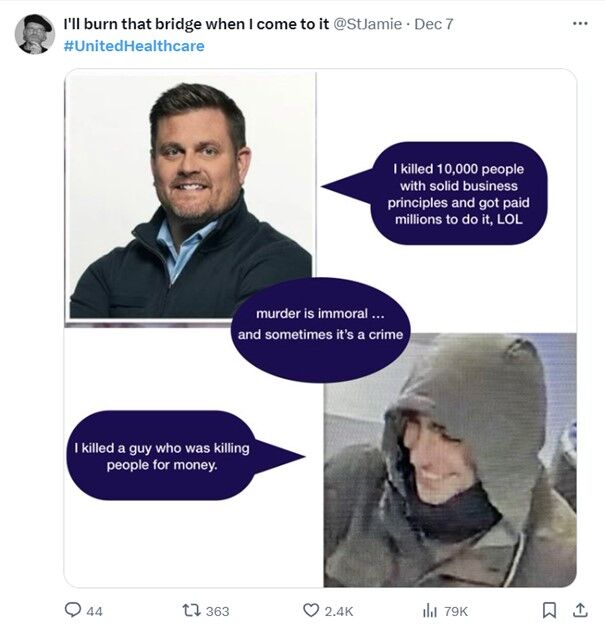605x633 pixels.
Task: Like the post with the heart icon
Action: coord(310,610)
